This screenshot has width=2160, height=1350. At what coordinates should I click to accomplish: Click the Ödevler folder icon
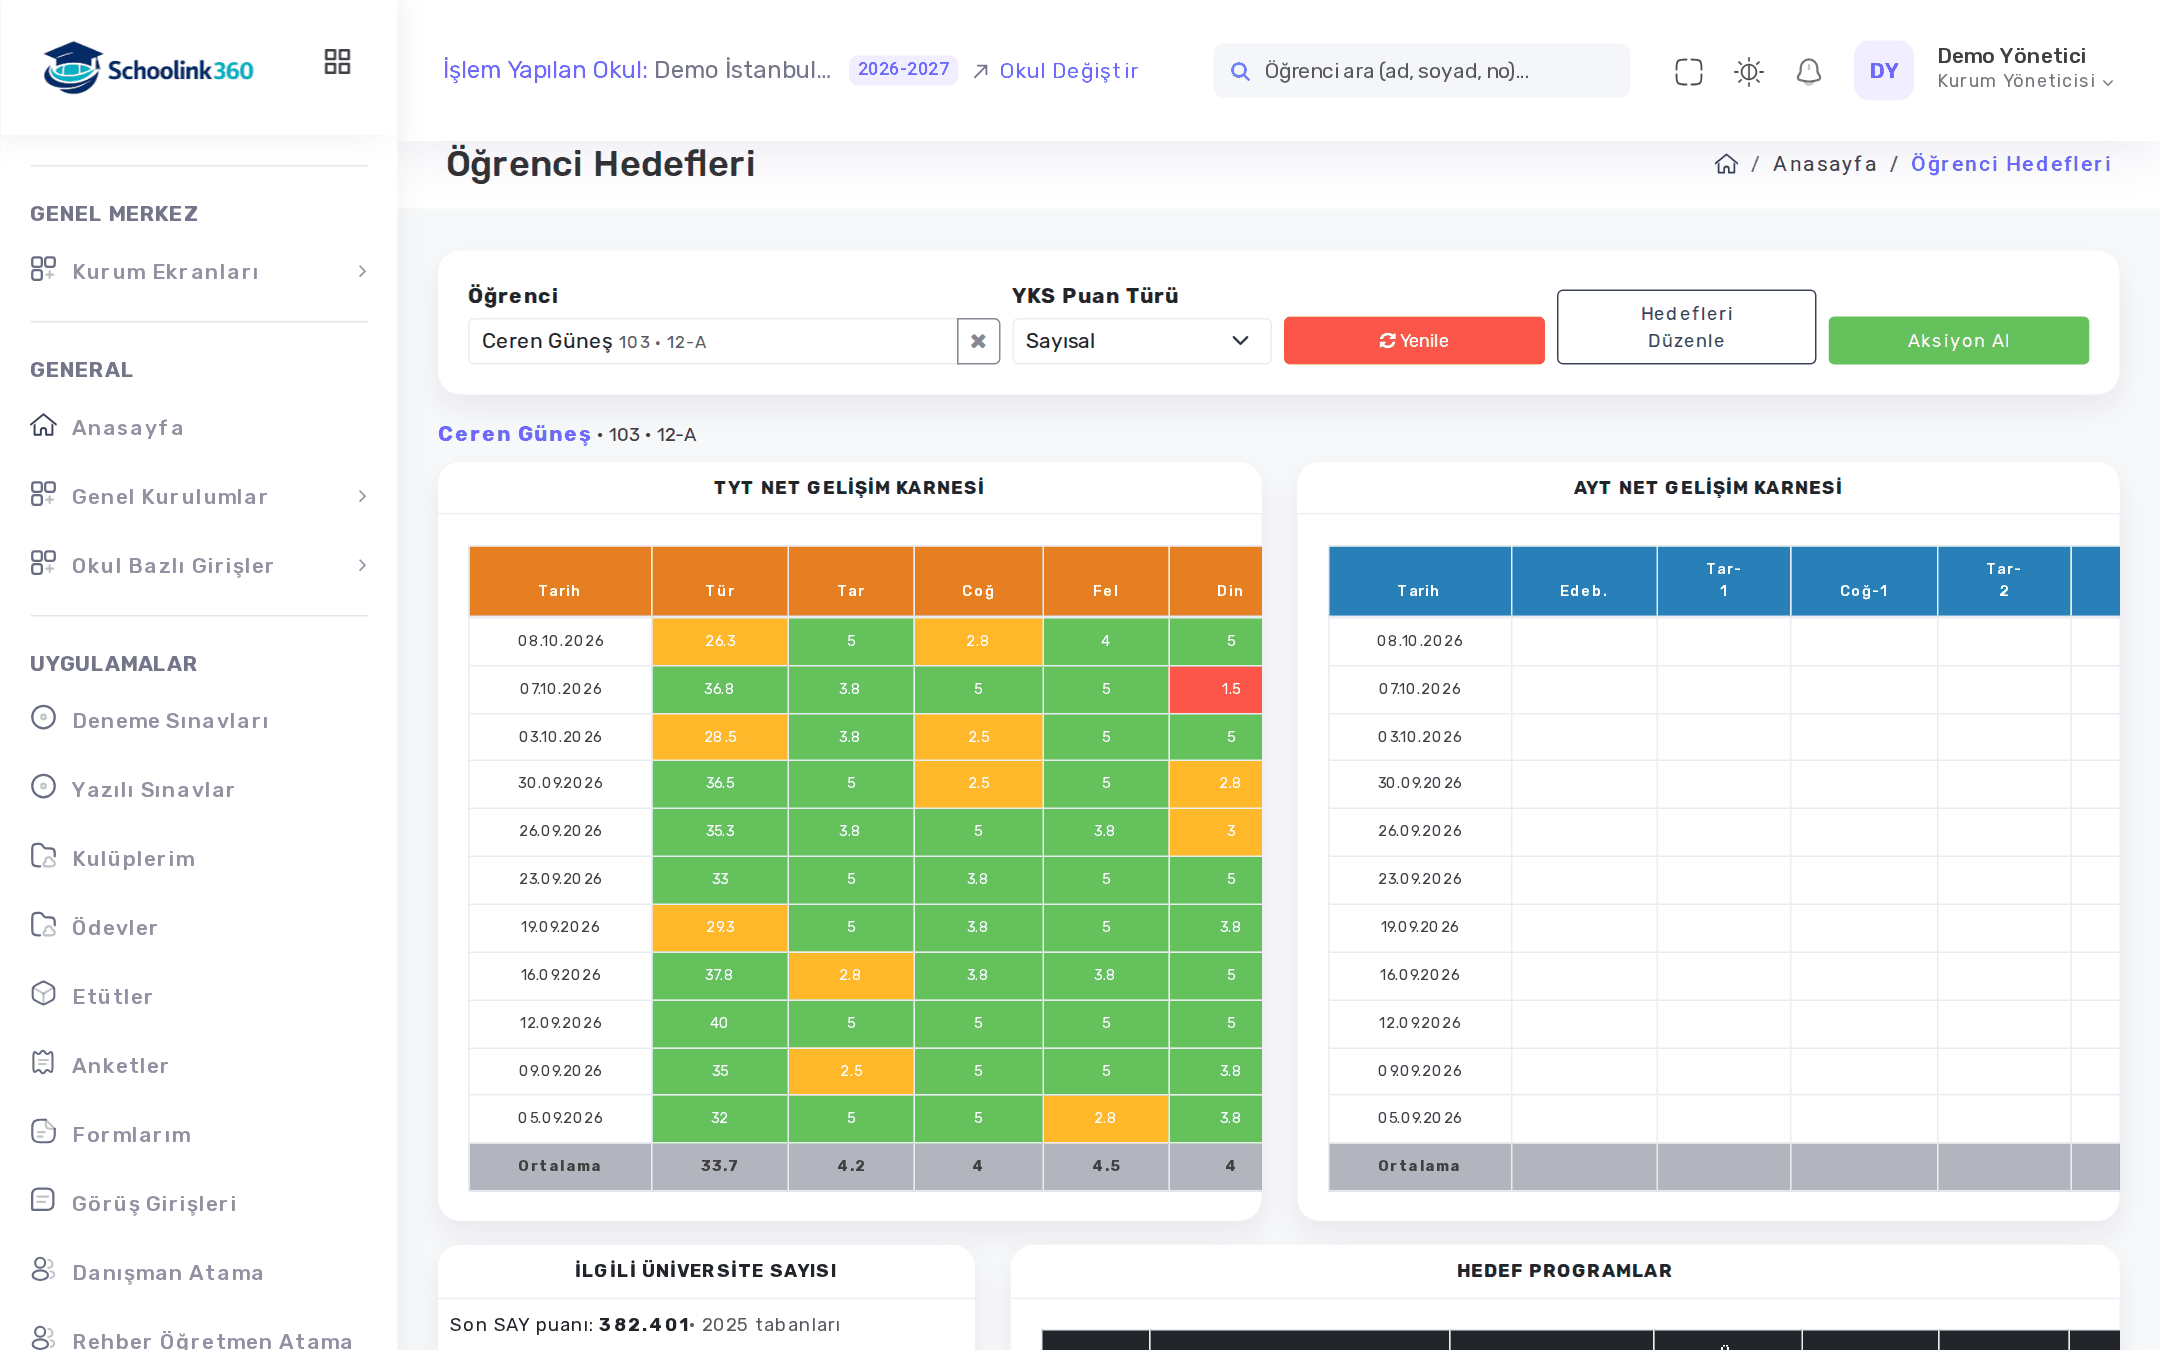coord(43,925)
